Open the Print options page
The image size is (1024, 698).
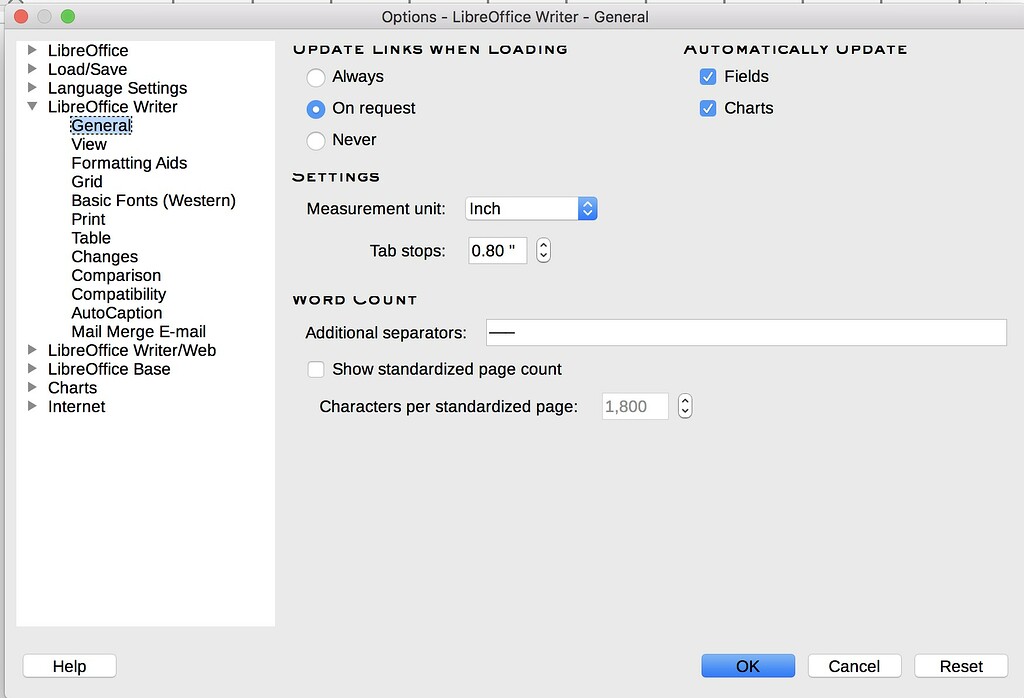click(88, 219)
